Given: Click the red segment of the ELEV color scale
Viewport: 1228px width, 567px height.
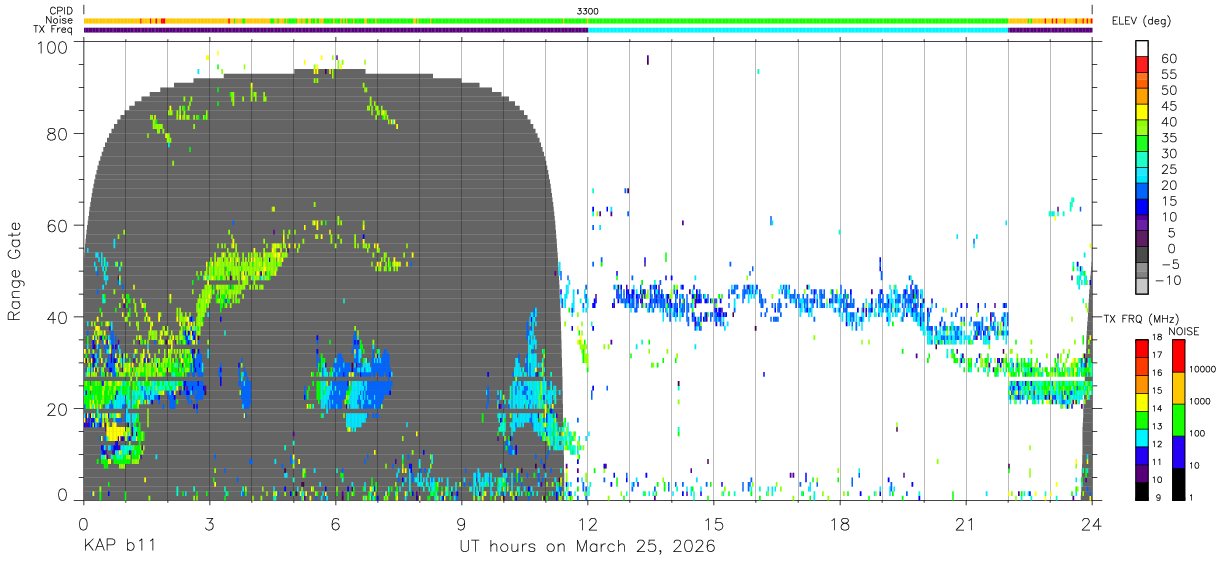Looking at the screenshot, I should click(x=1142, y=64).
